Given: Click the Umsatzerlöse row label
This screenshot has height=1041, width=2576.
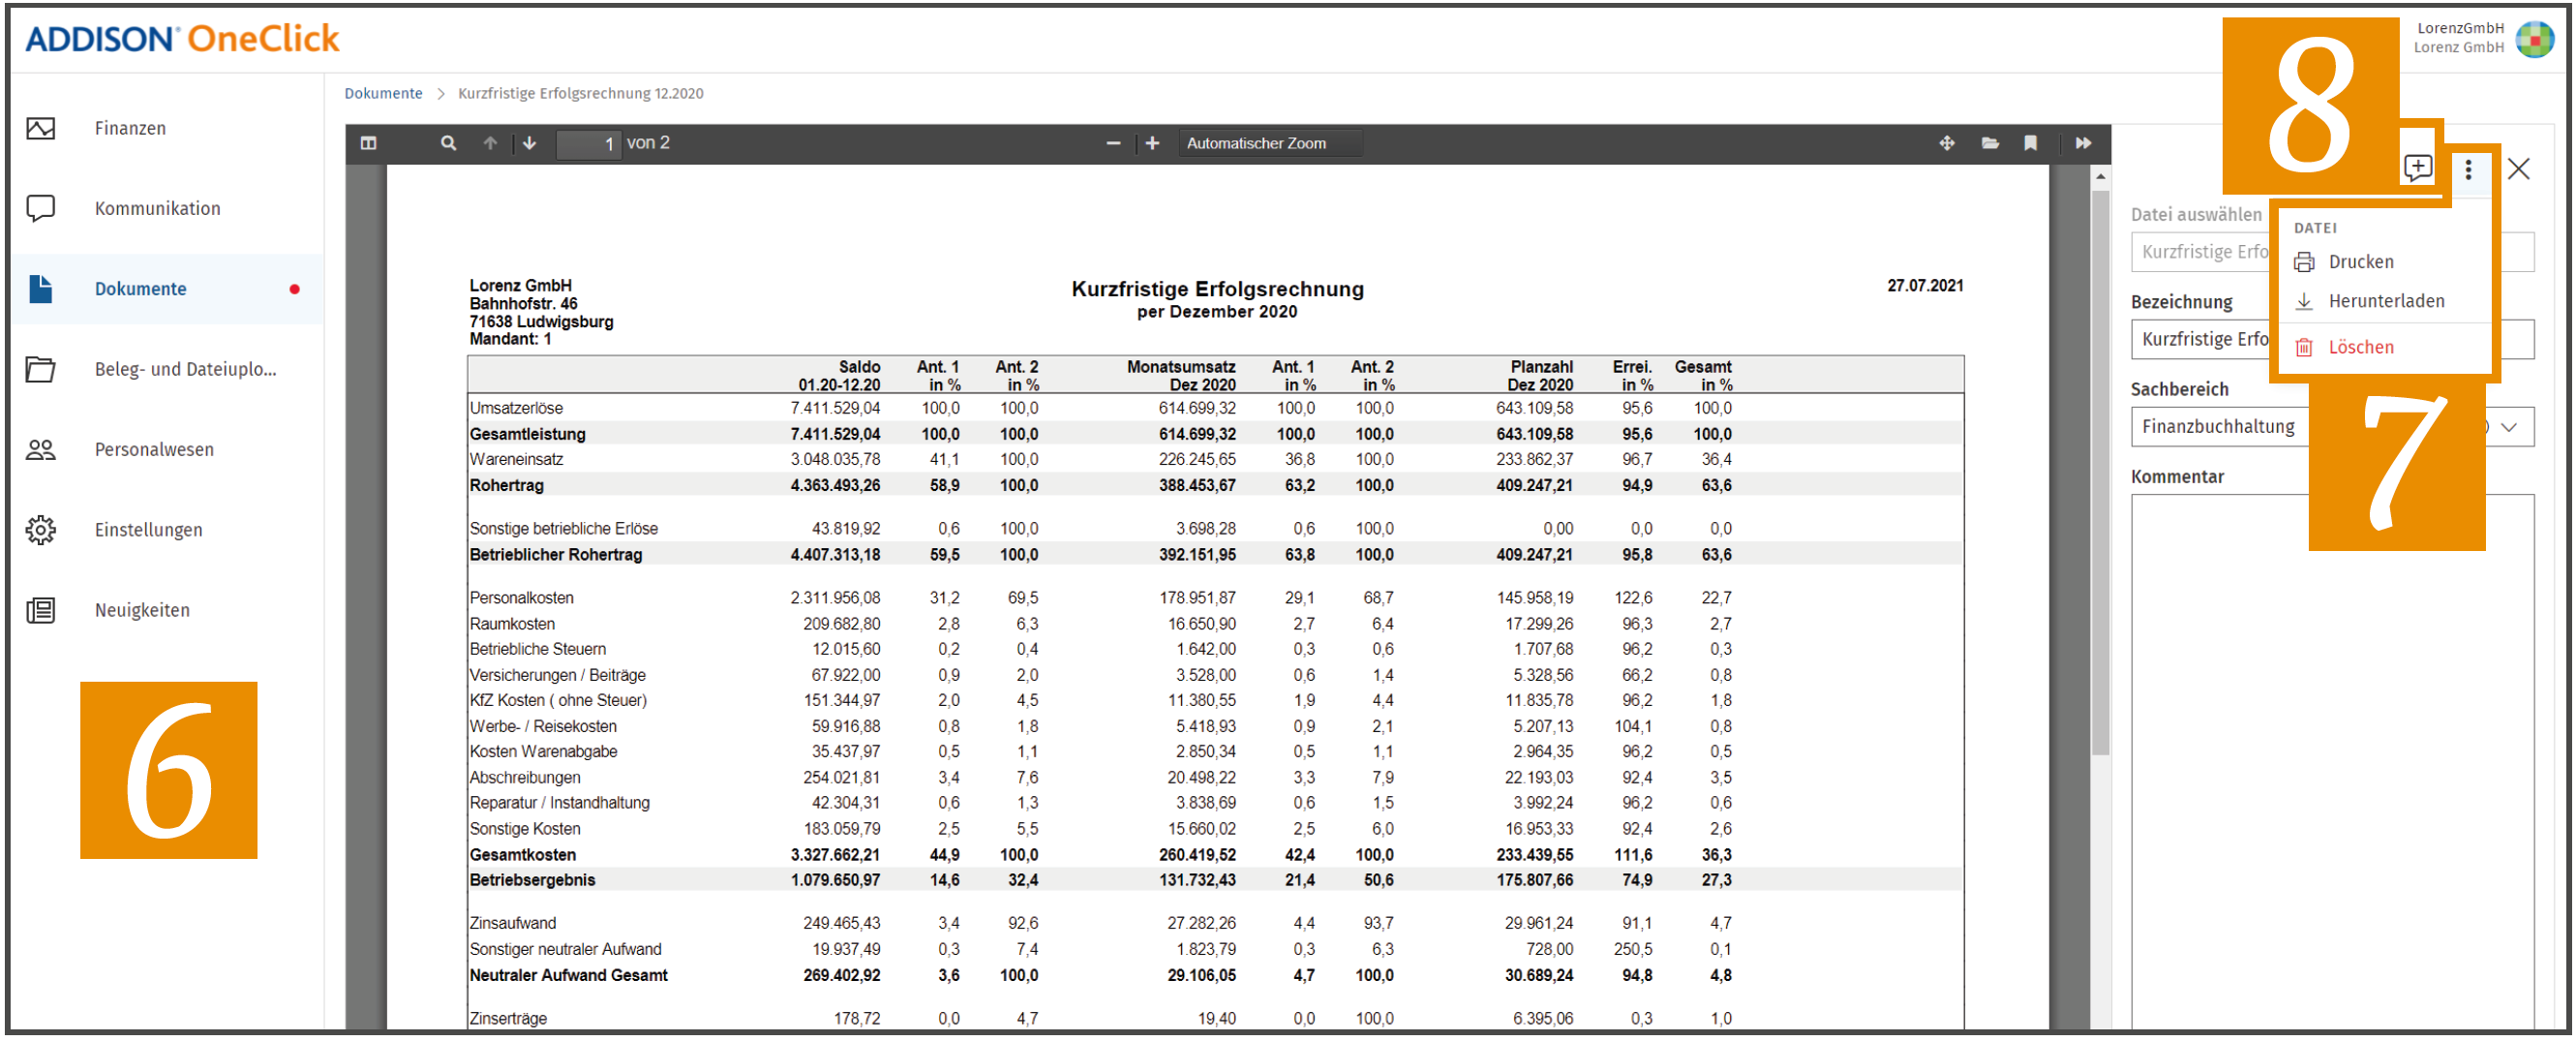Looking at the screenshot, I should (x=516, y=408).
